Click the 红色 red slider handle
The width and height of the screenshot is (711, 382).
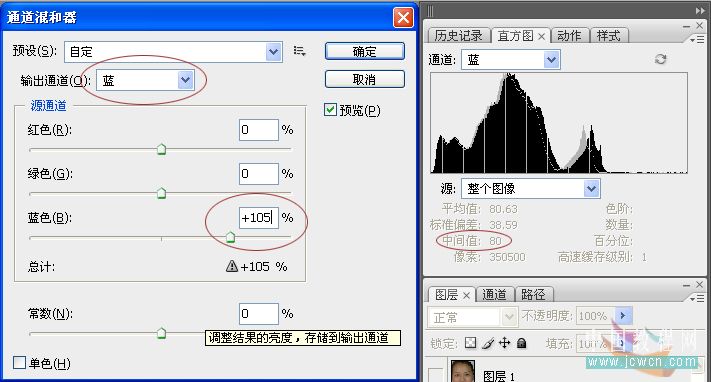pos(161,149)
